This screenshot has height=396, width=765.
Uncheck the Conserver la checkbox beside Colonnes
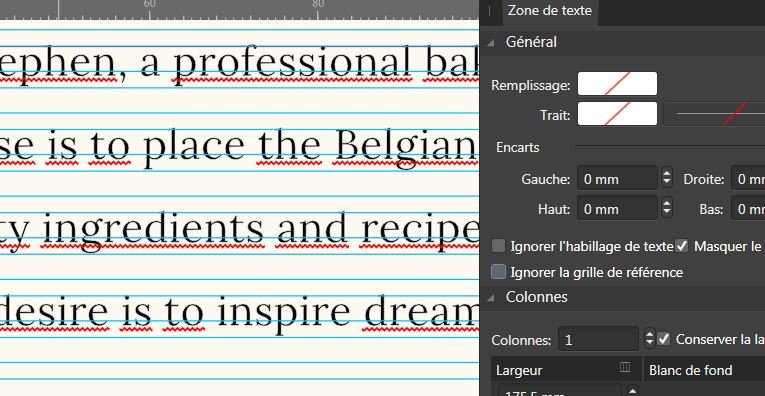[x=663, y=338]
